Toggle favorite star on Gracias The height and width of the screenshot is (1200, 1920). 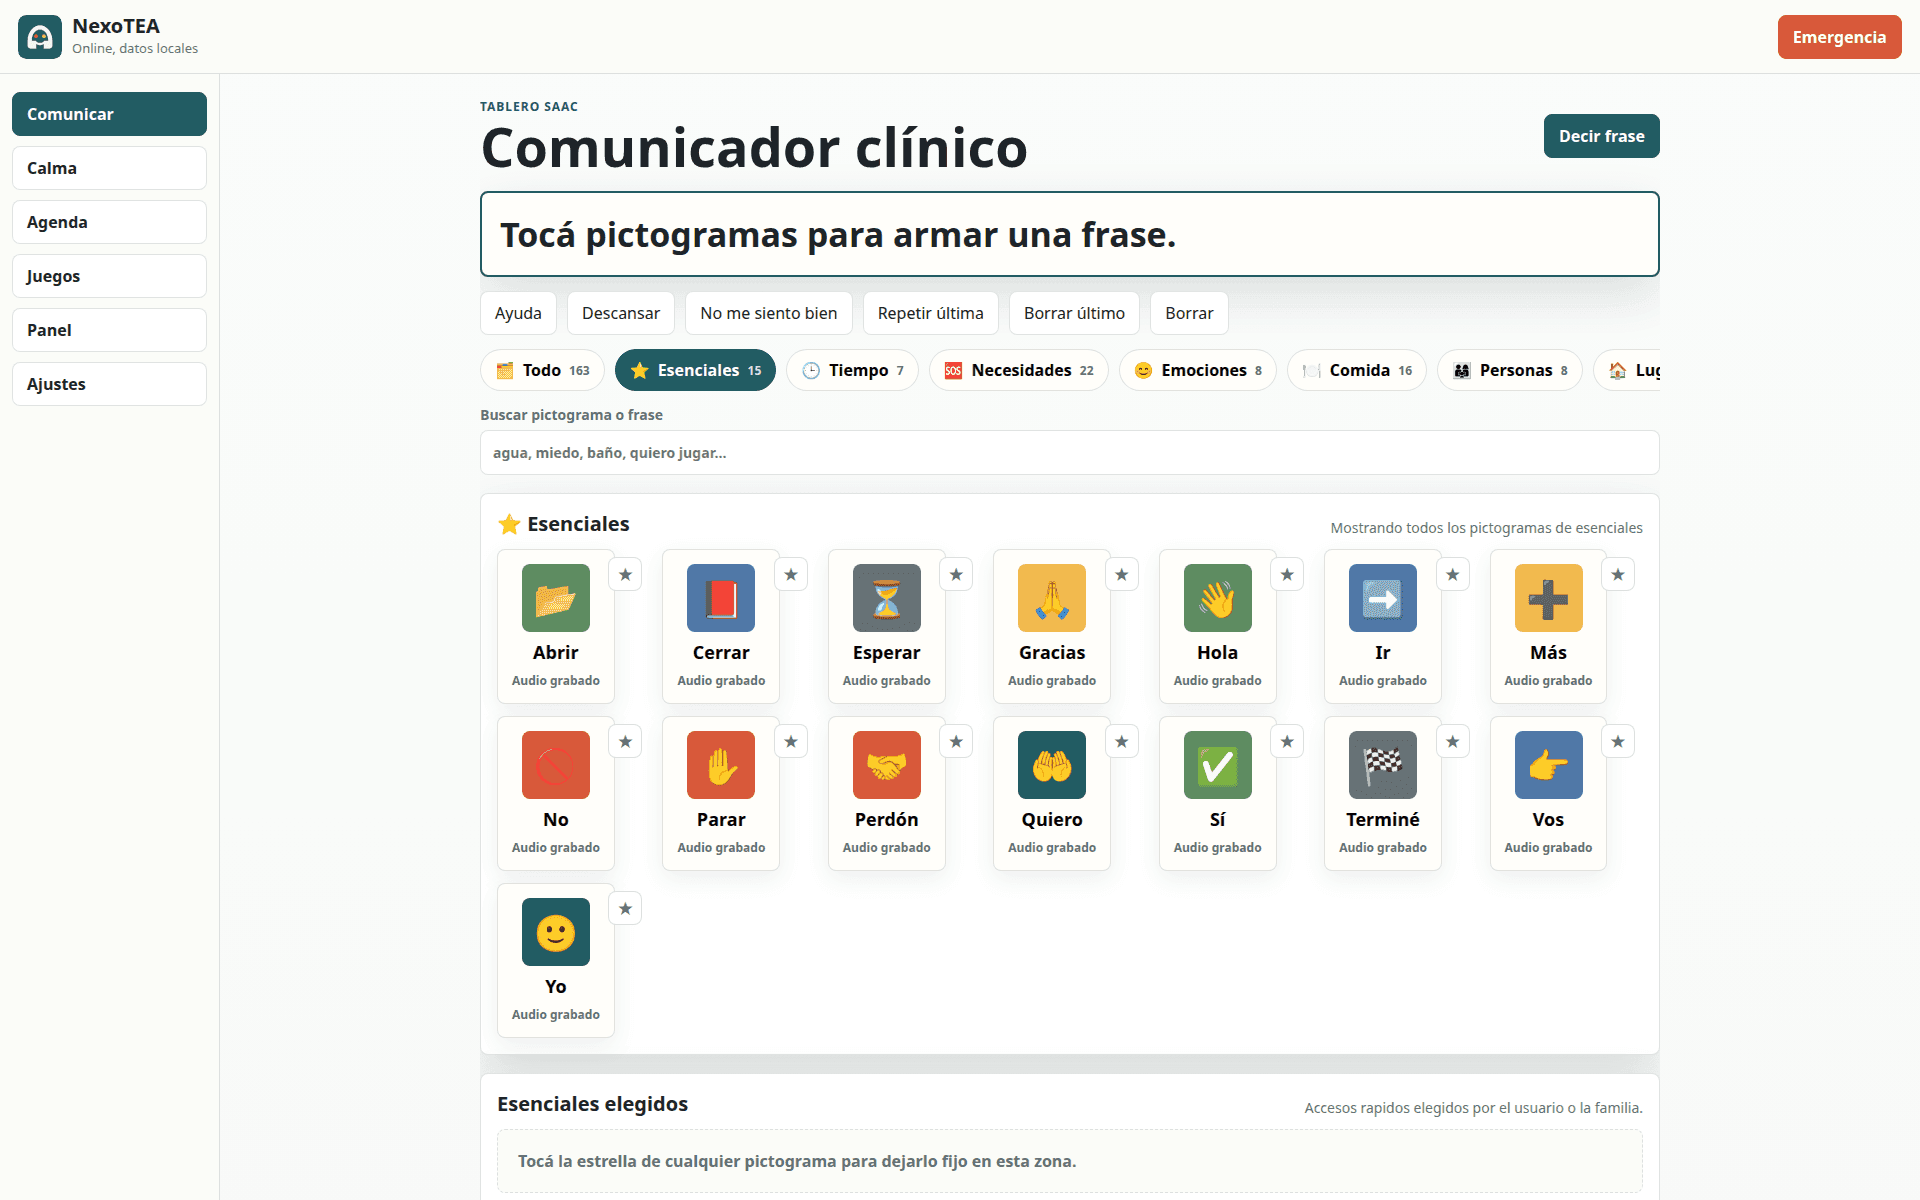[1122, 574]
